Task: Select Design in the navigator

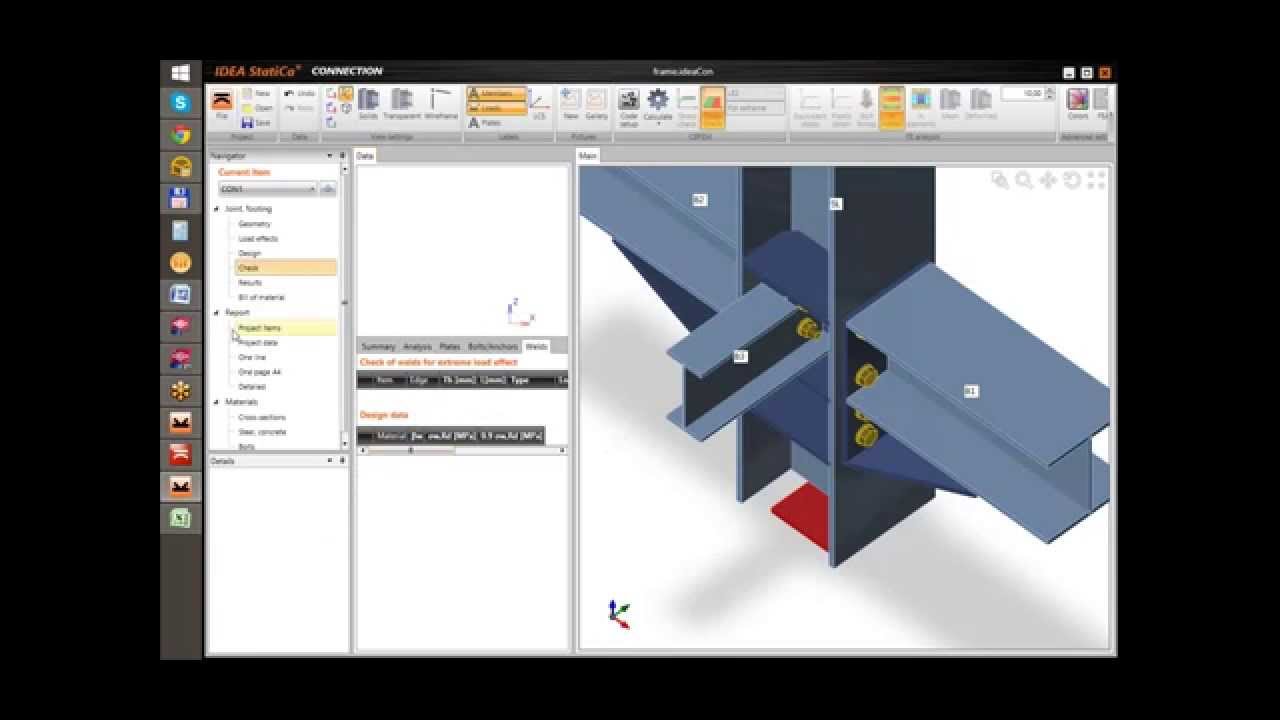Action: point(249,253)
